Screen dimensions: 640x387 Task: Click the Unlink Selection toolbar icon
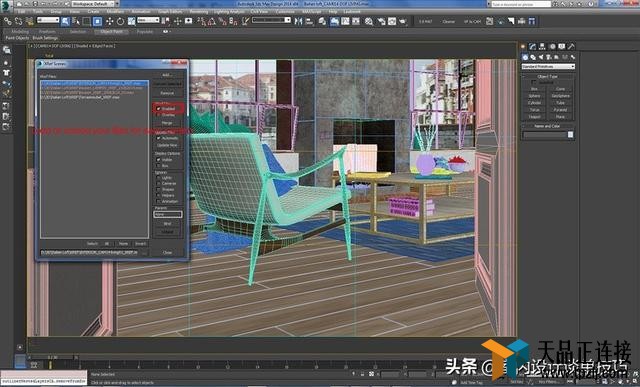coord(18,21)
